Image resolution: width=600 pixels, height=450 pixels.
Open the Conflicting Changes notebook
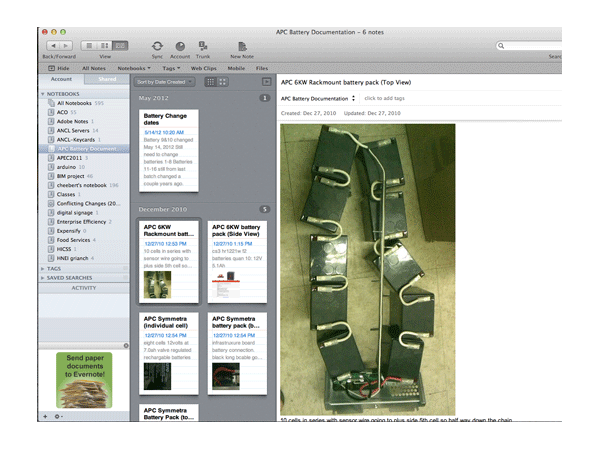[84, 204]
